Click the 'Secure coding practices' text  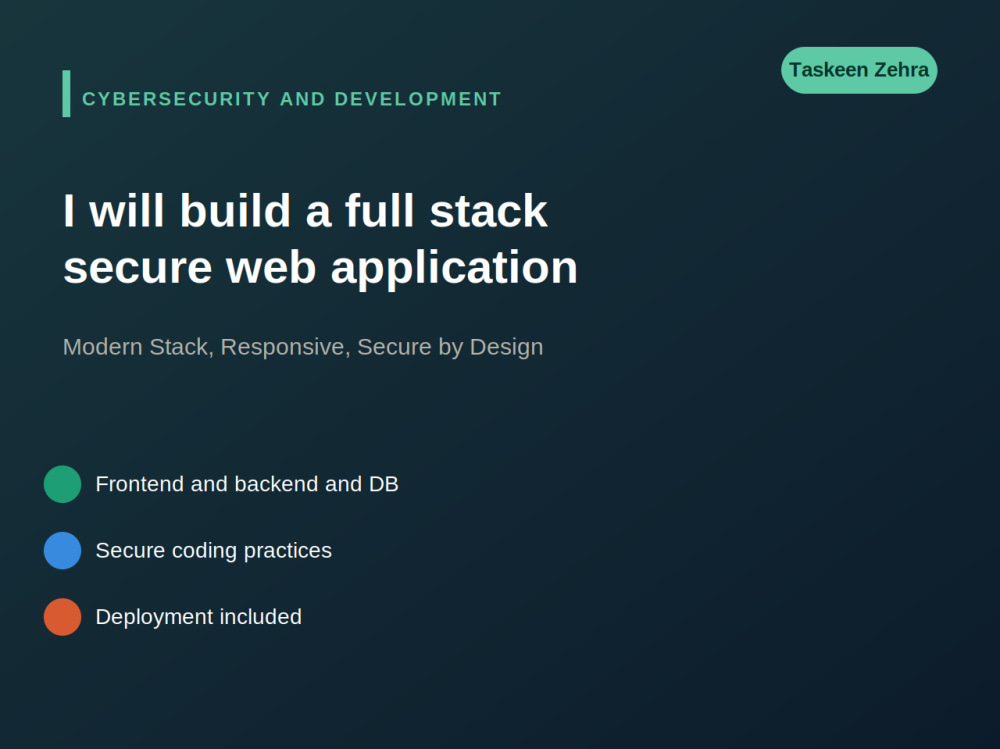click(214, 551)
